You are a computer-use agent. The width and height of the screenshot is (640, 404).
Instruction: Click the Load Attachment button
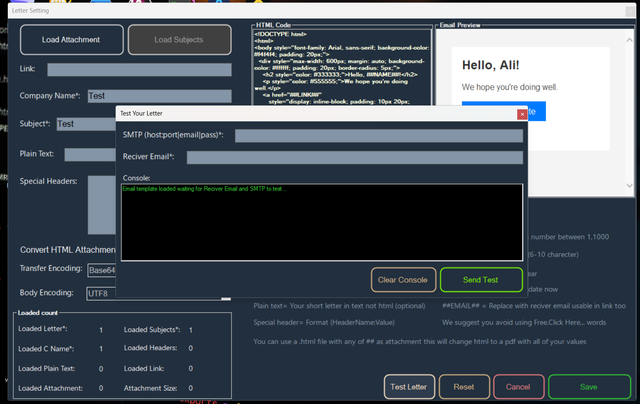pyautogui.click(x=71, y=40)
